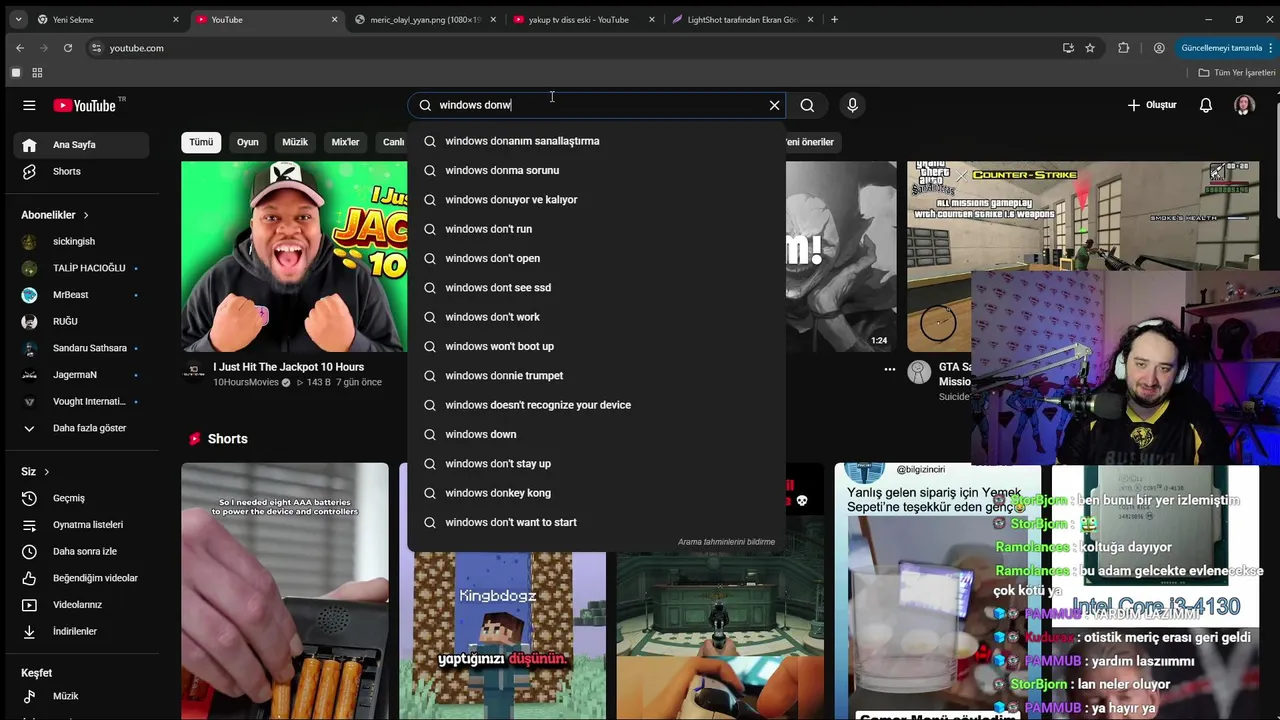1280x720 pixels.
Task: Open the Jackpot 10 Hours video thumbnail
Action: [x=294, y=257]
